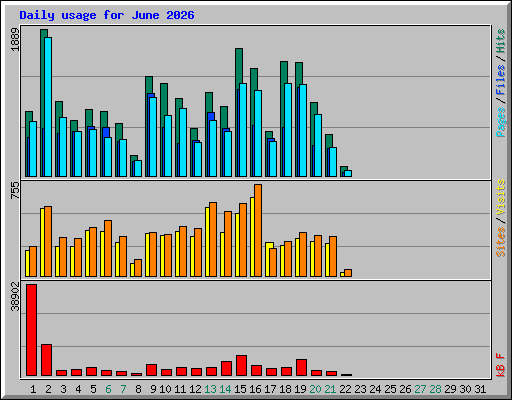Click the 'Sites' legend label

501,242
